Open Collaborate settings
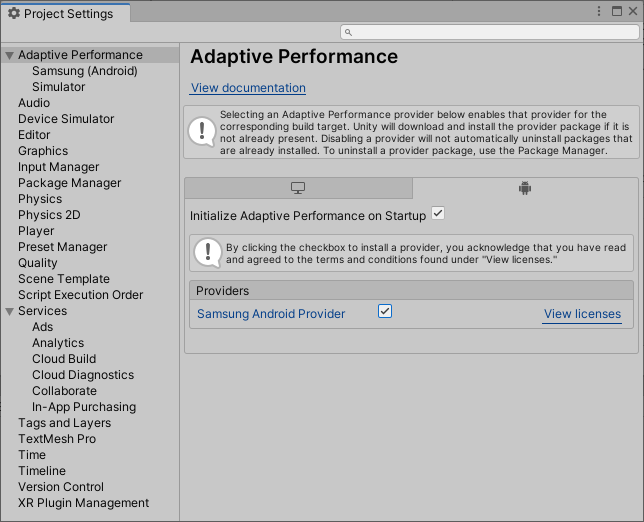This screenshot has width=644, height=522. click(64, 391)
